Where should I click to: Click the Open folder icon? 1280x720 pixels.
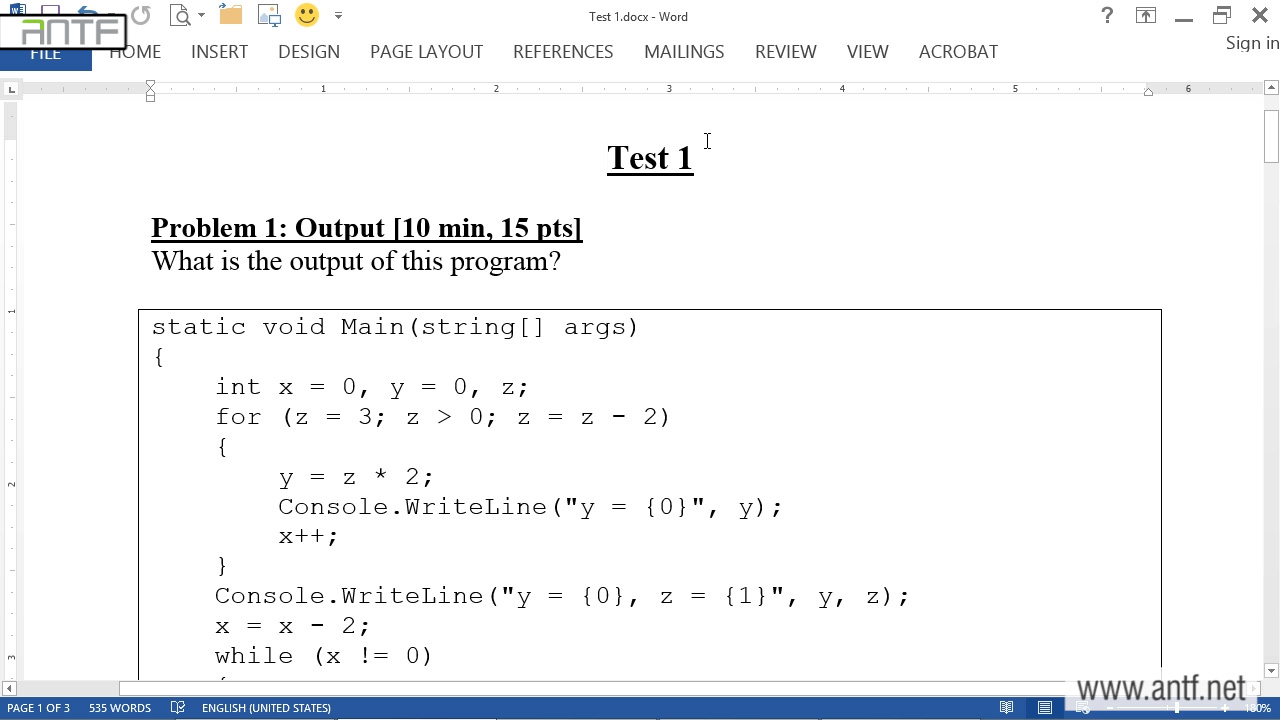[x=231, y=15]
